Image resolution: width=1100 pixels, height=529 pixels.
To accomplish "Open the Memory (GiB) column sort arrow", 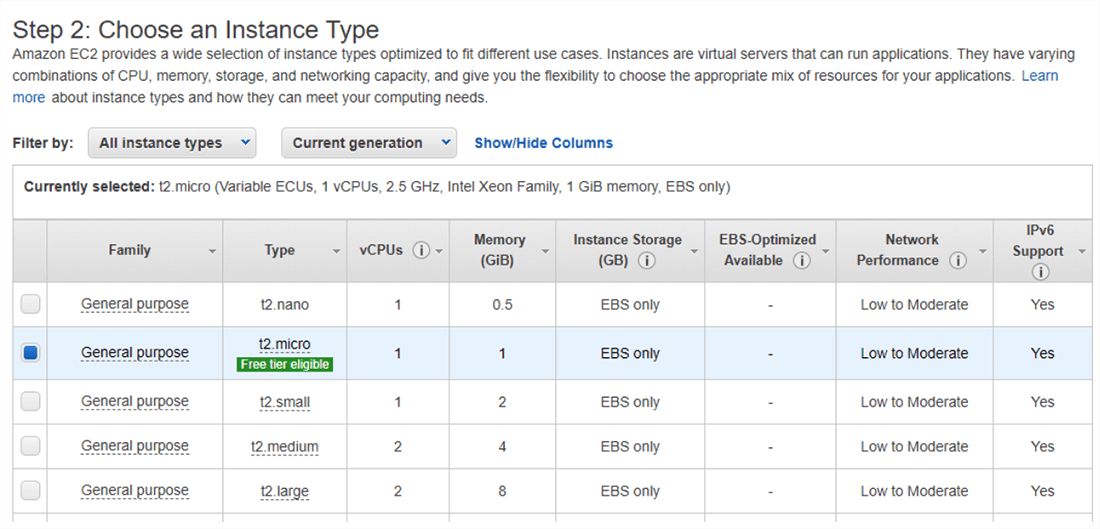I will [545, 251].
